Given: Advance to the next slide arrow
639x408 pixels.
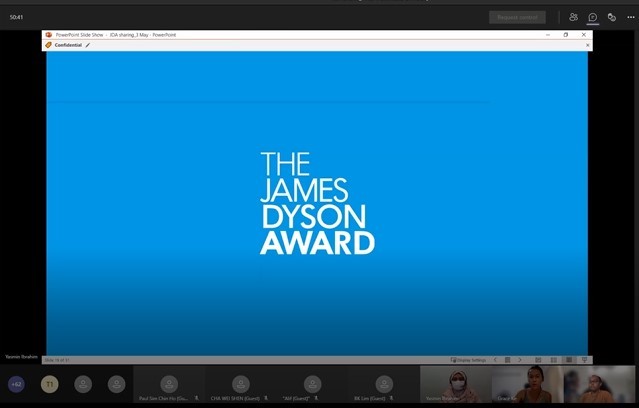Looking at the screenshot, I should 520,360.
